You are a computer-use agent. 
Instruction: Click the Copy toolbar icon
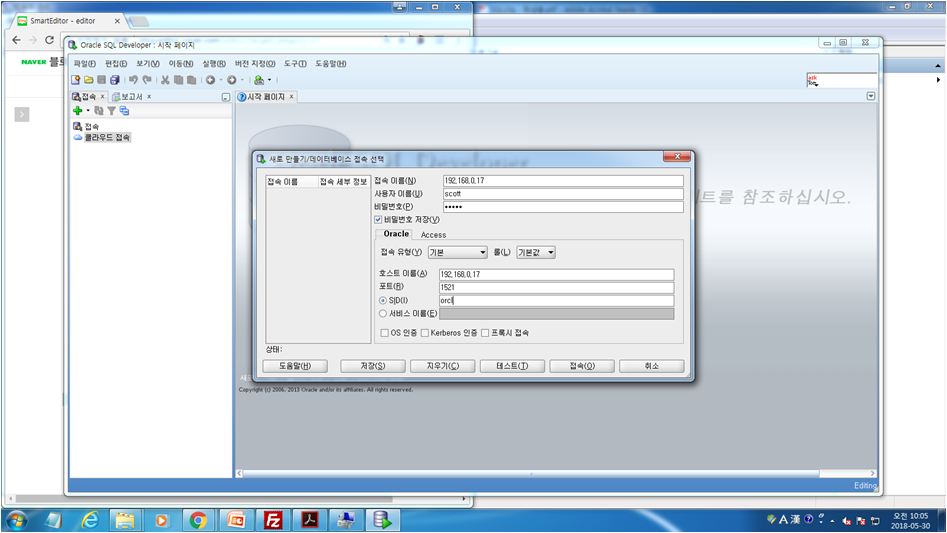pyautogui.click(x=178, y=80)
